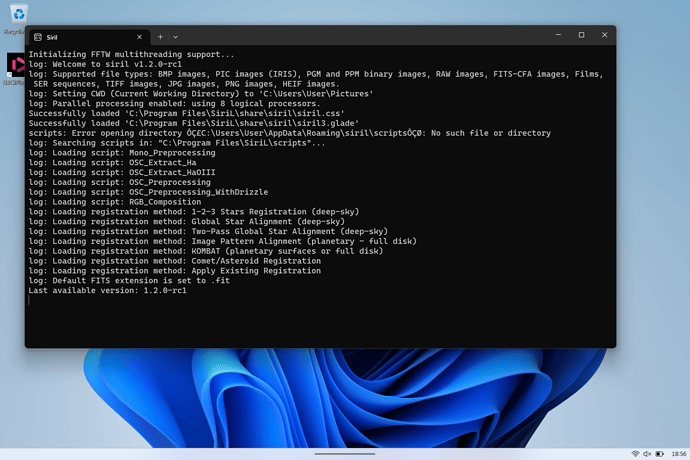Click 'Loading script: OSC_Preprocessing' line

120,182
